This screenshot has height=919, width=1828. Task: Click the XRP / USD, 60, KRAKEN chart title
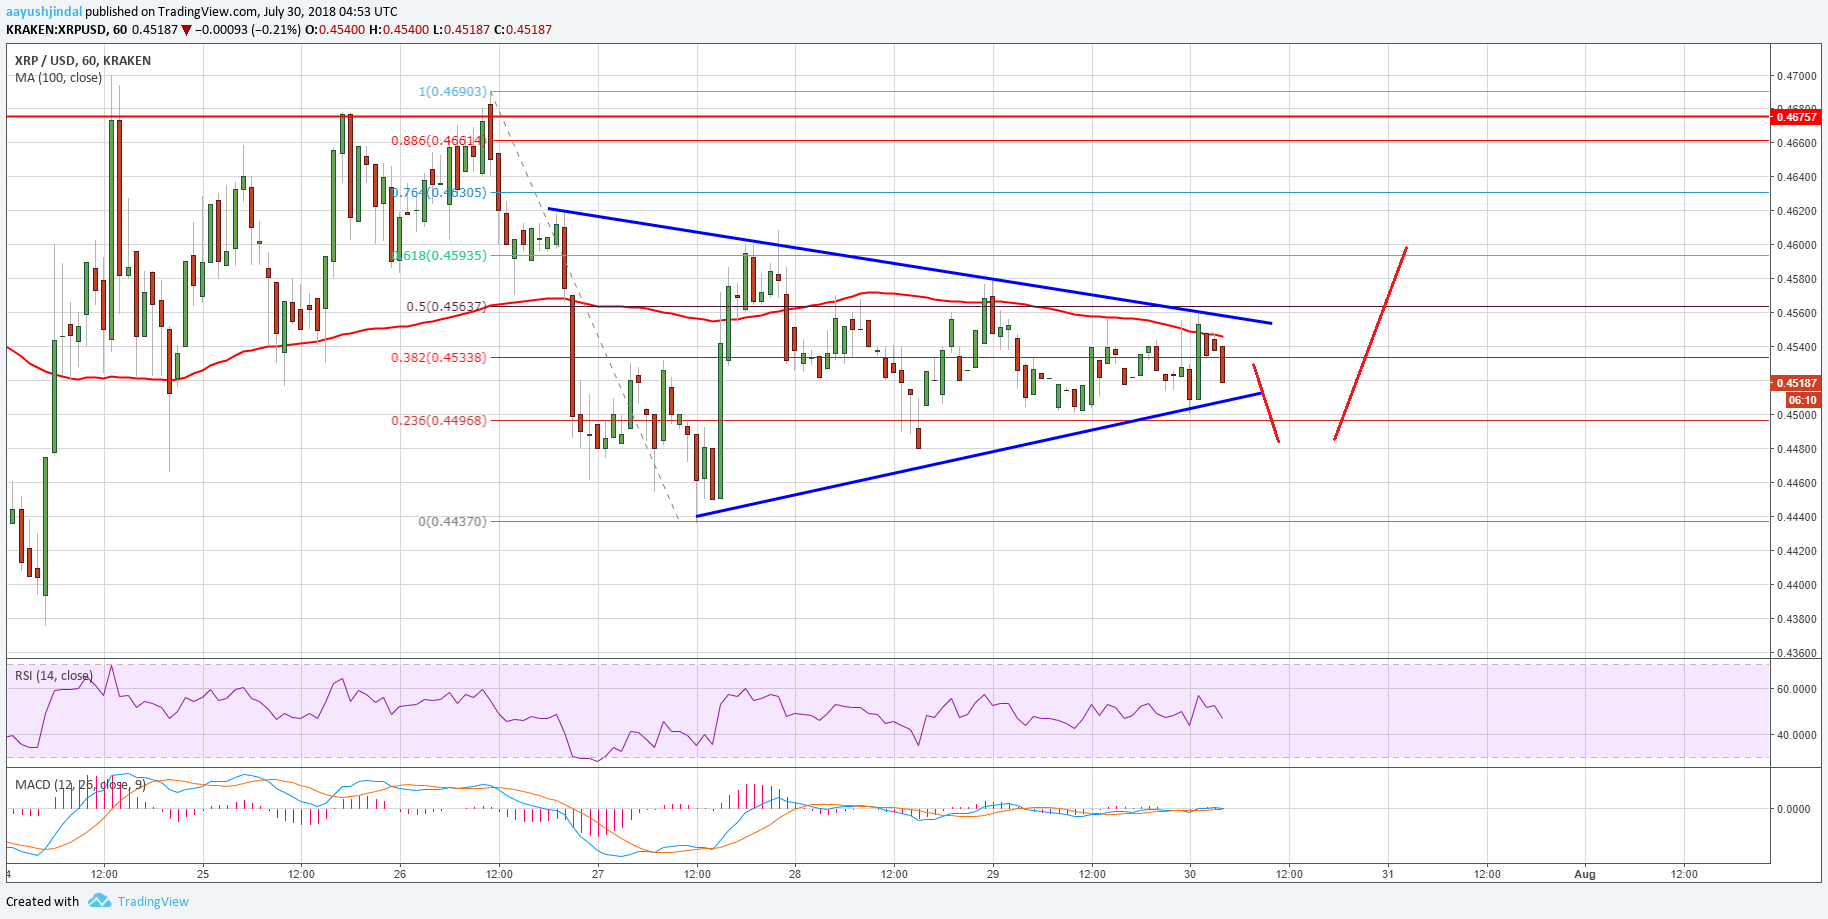point(83,60)
